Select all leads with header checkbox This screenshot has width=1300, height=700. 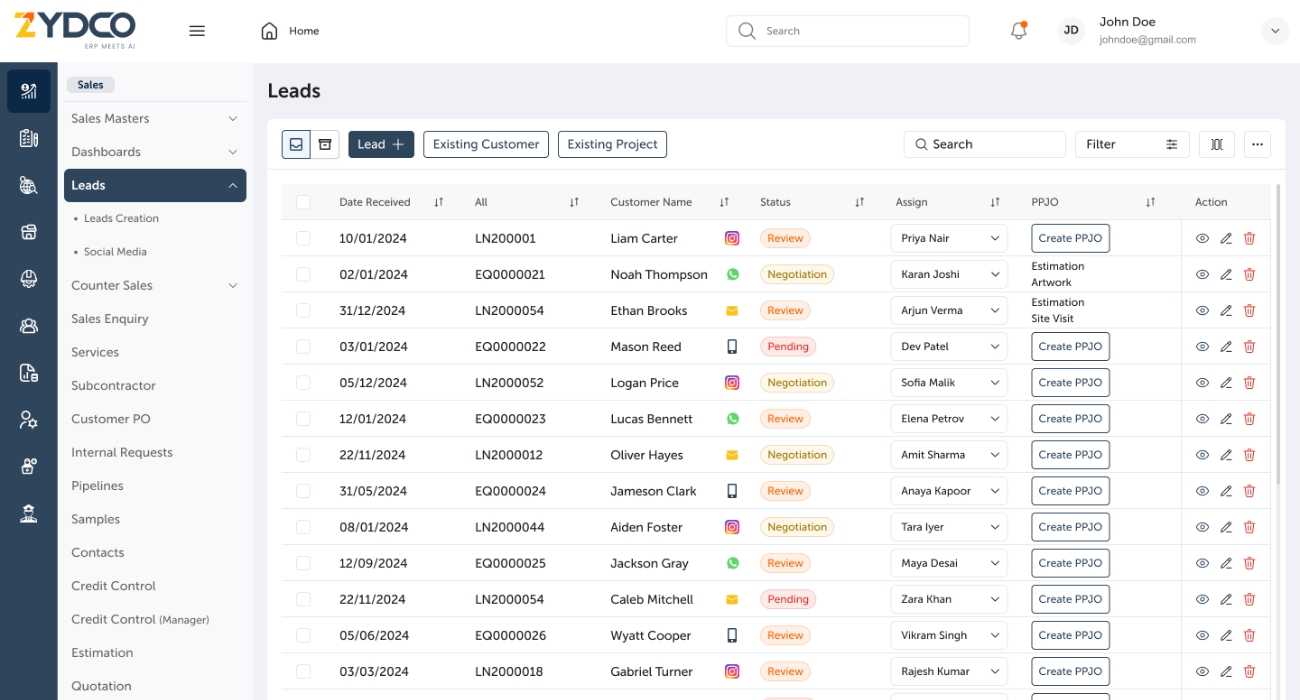click(x=303, y=202)
